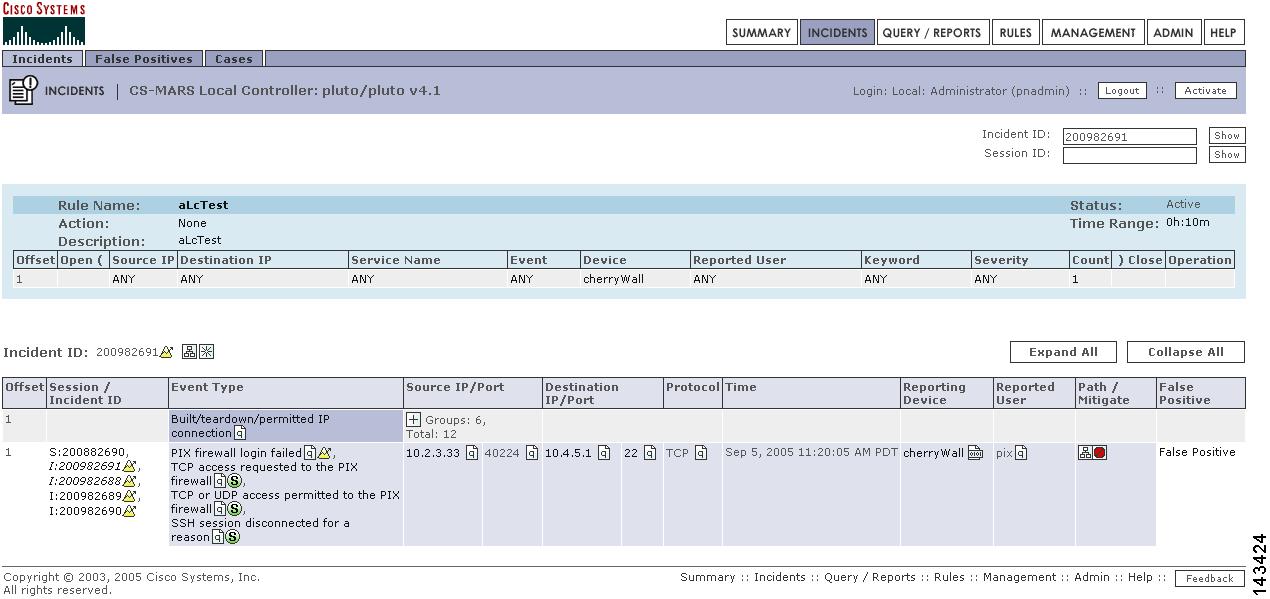The width and height of the screenshot is (1270, 599).
Task: Click query icon after TCP access requested firewall
Action: pos(220,481)
